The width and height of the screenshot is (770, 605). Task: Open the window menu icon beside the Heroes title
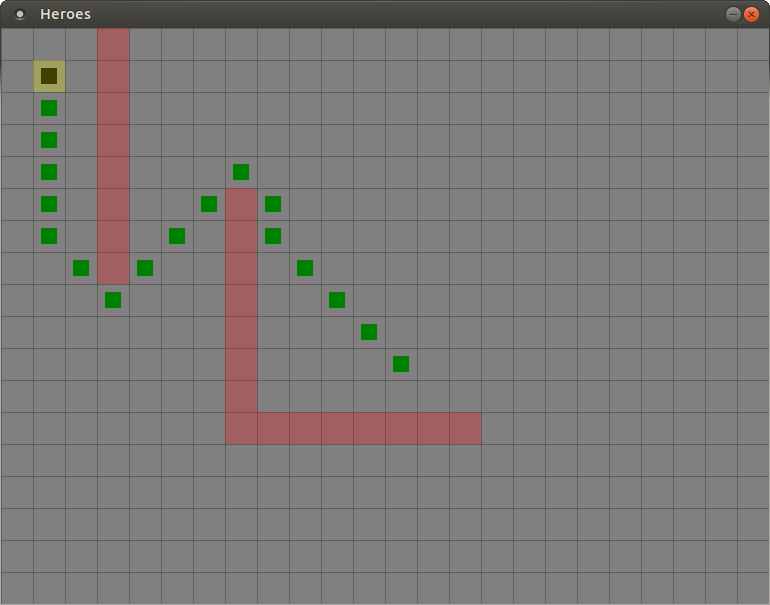(20, 14)
